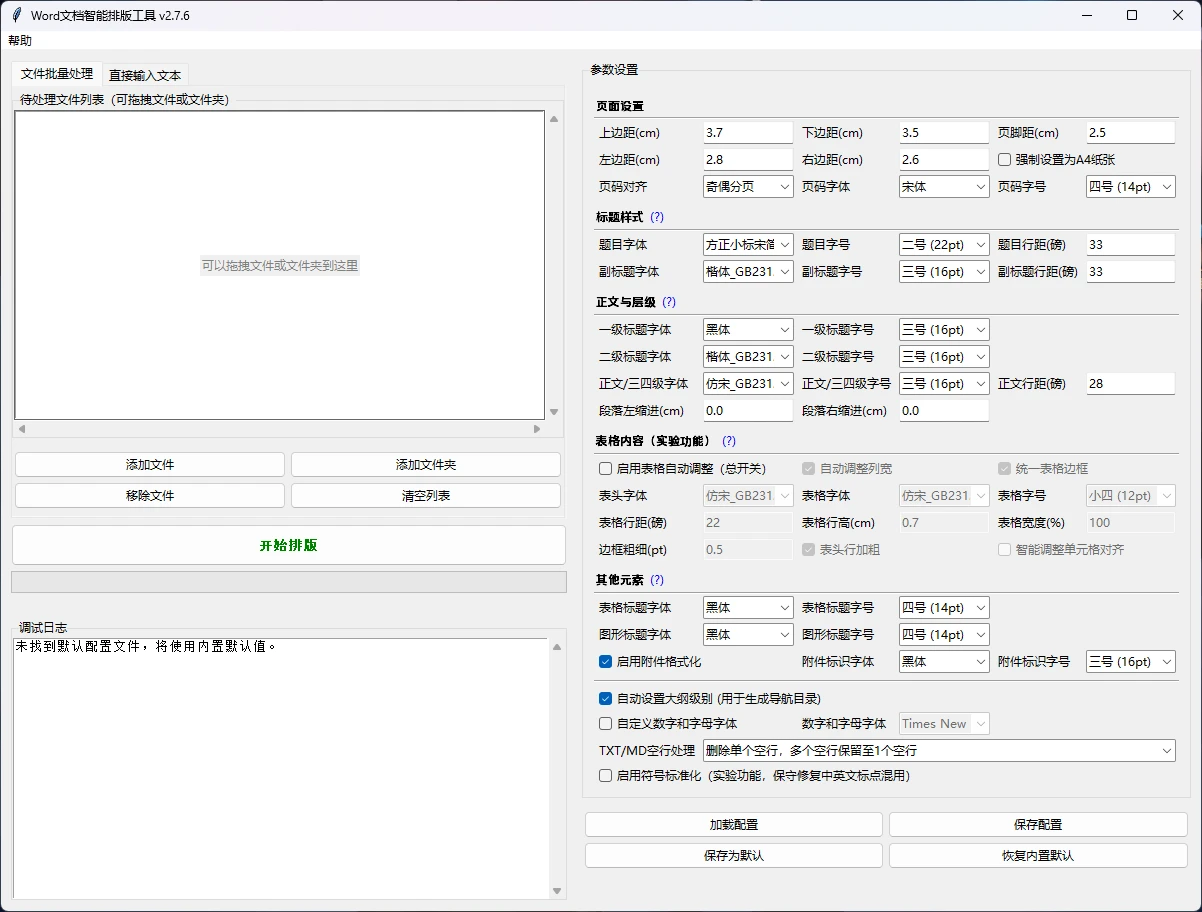
Task: Click 加载配置 button
Action: click(x=734, y=825)
